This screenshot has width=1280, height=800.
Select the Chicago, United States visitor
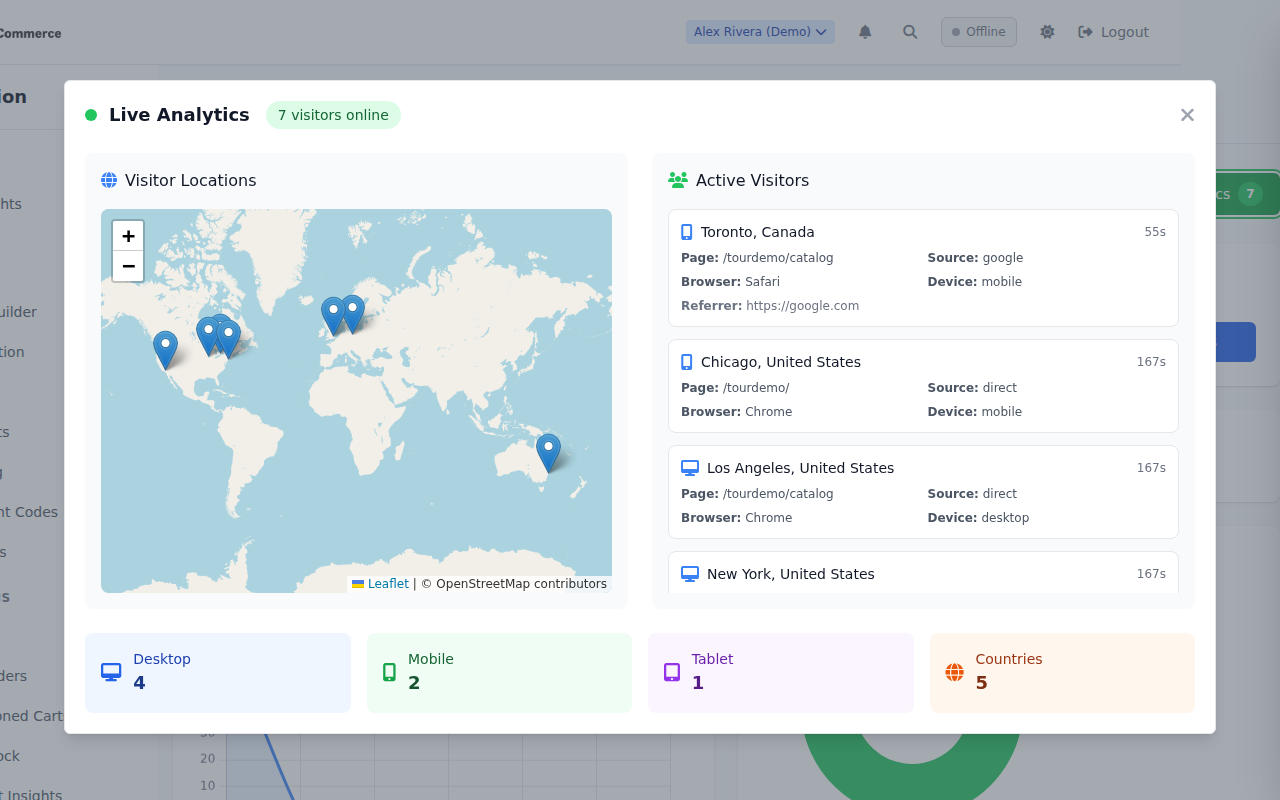click(x=923, y=386)
